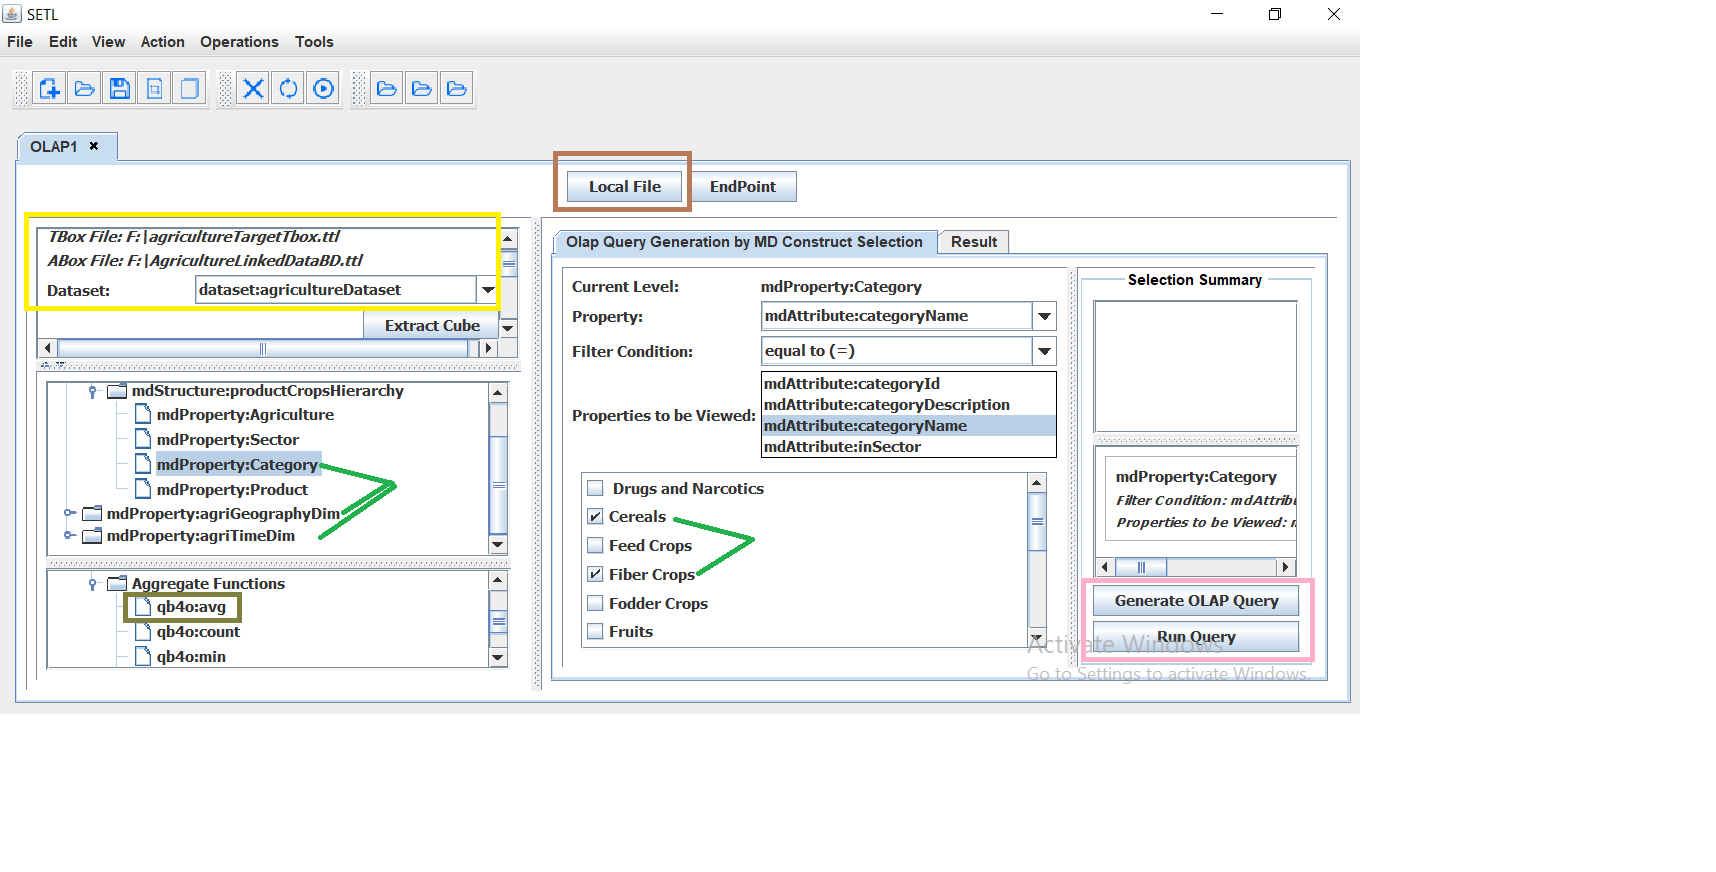
Task: Click the file icon beside mdProperty:Sector
Action: coord(143,439)
